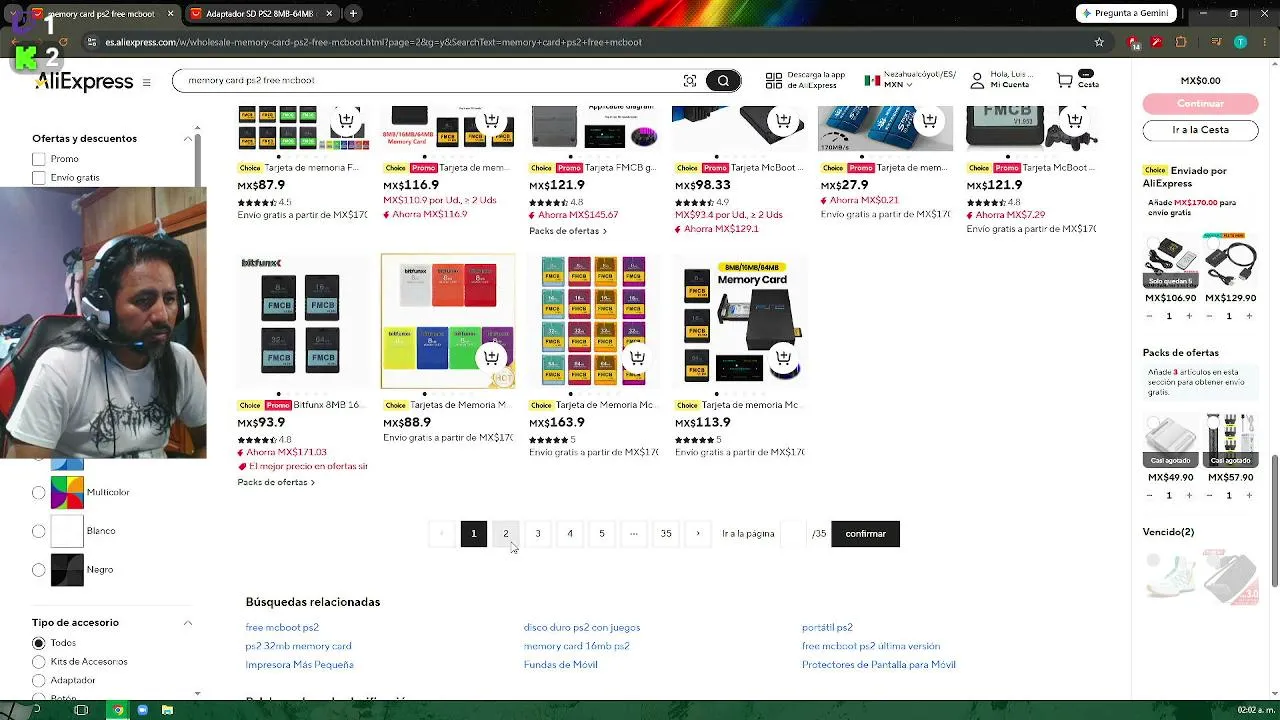Select the Adaptador radio button

point(39,681)
